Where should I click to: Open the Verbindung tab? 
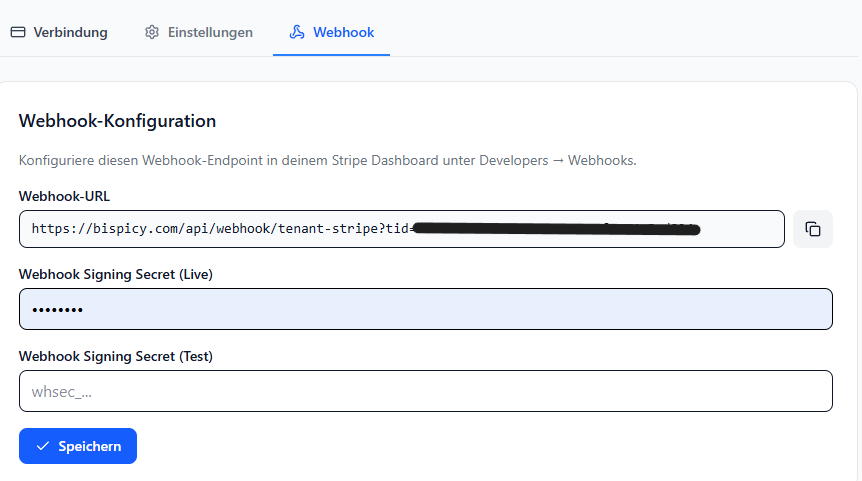[59, 32]
